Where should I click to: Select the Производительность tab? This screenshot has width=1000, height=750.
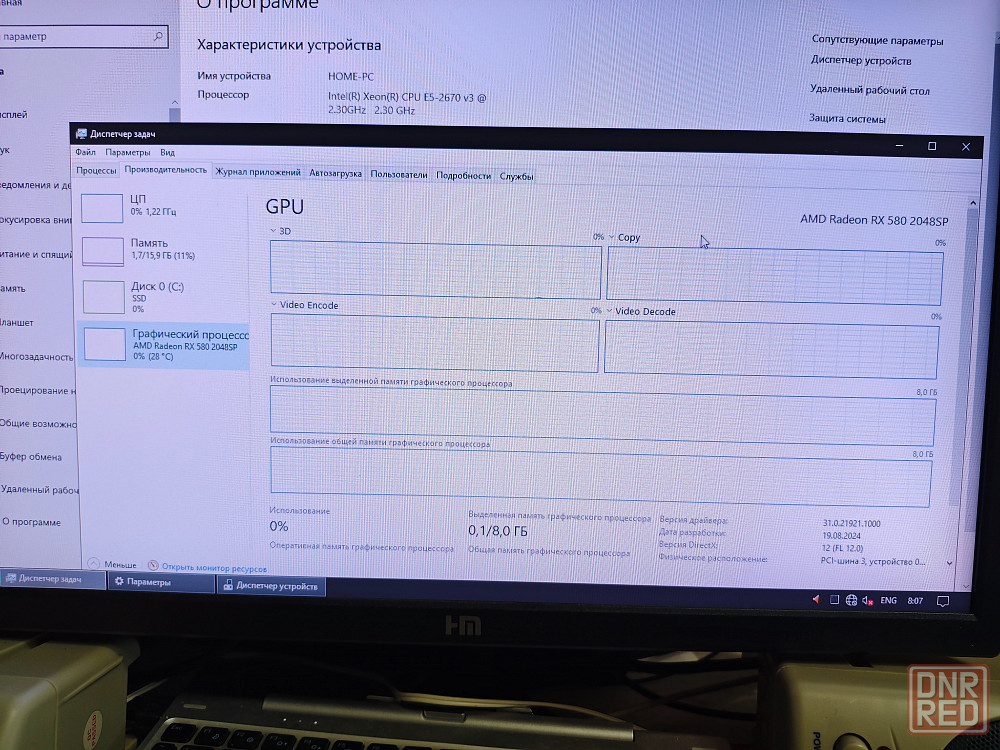[x=166, y=170]
